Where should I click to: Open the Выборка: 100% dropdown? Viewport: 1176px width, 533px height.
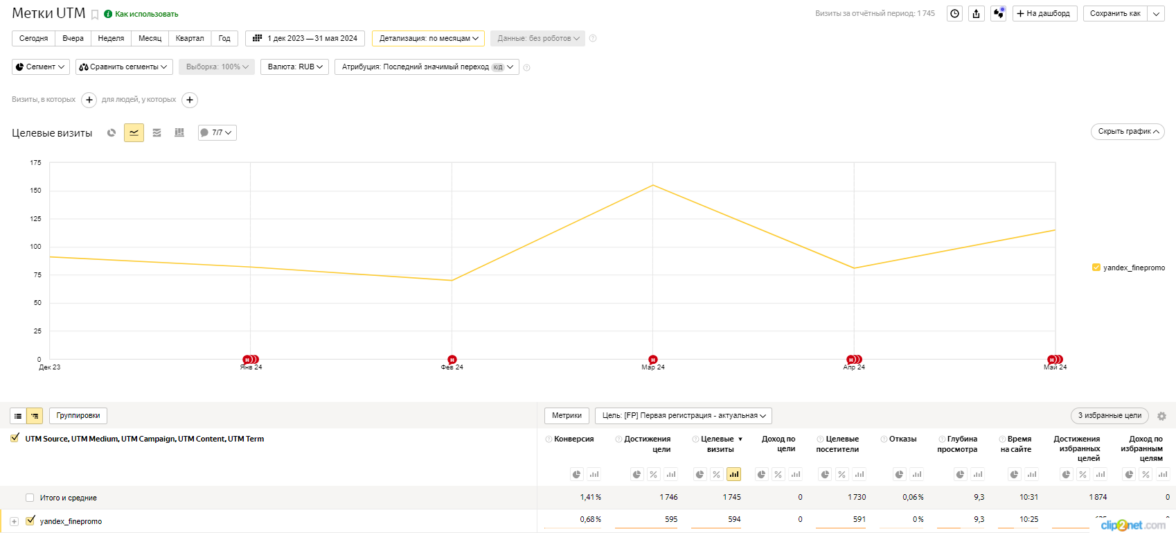point(216,67)
